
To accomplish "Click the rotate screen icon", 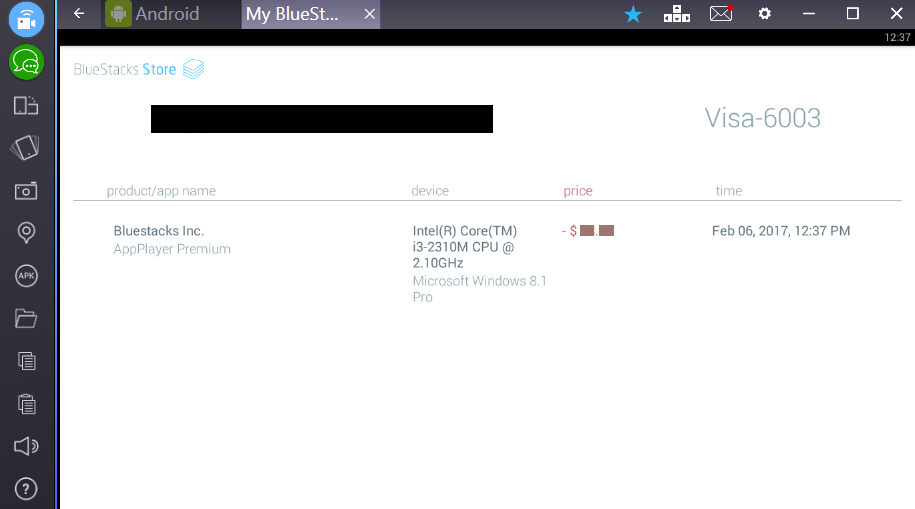I will [x=26, y=148].
